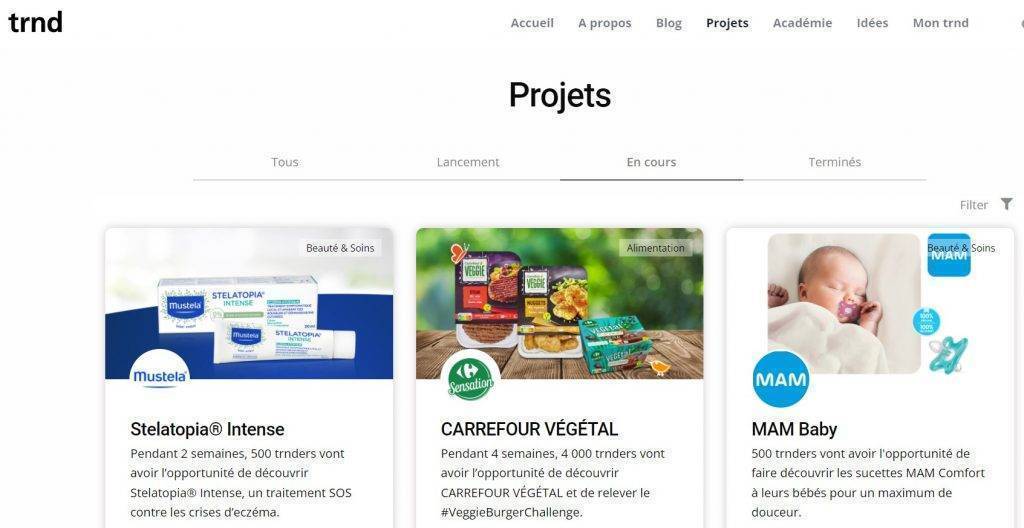Select the En cours tab
Viewport: 1024px width, 528px height.
pyautogui.click(x=651, y=162)
